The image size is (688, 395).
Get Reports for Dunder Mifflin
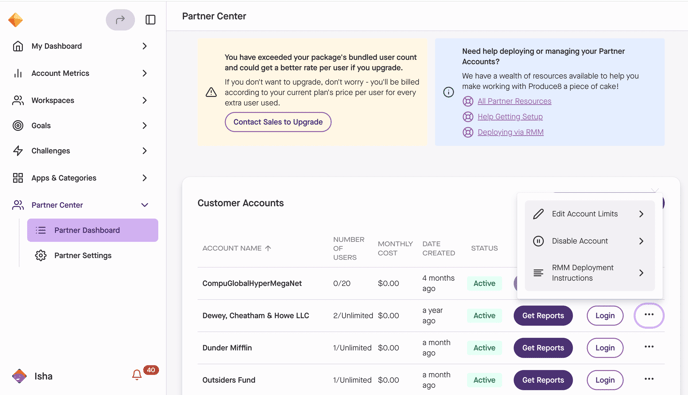click(x=543, y=348)
